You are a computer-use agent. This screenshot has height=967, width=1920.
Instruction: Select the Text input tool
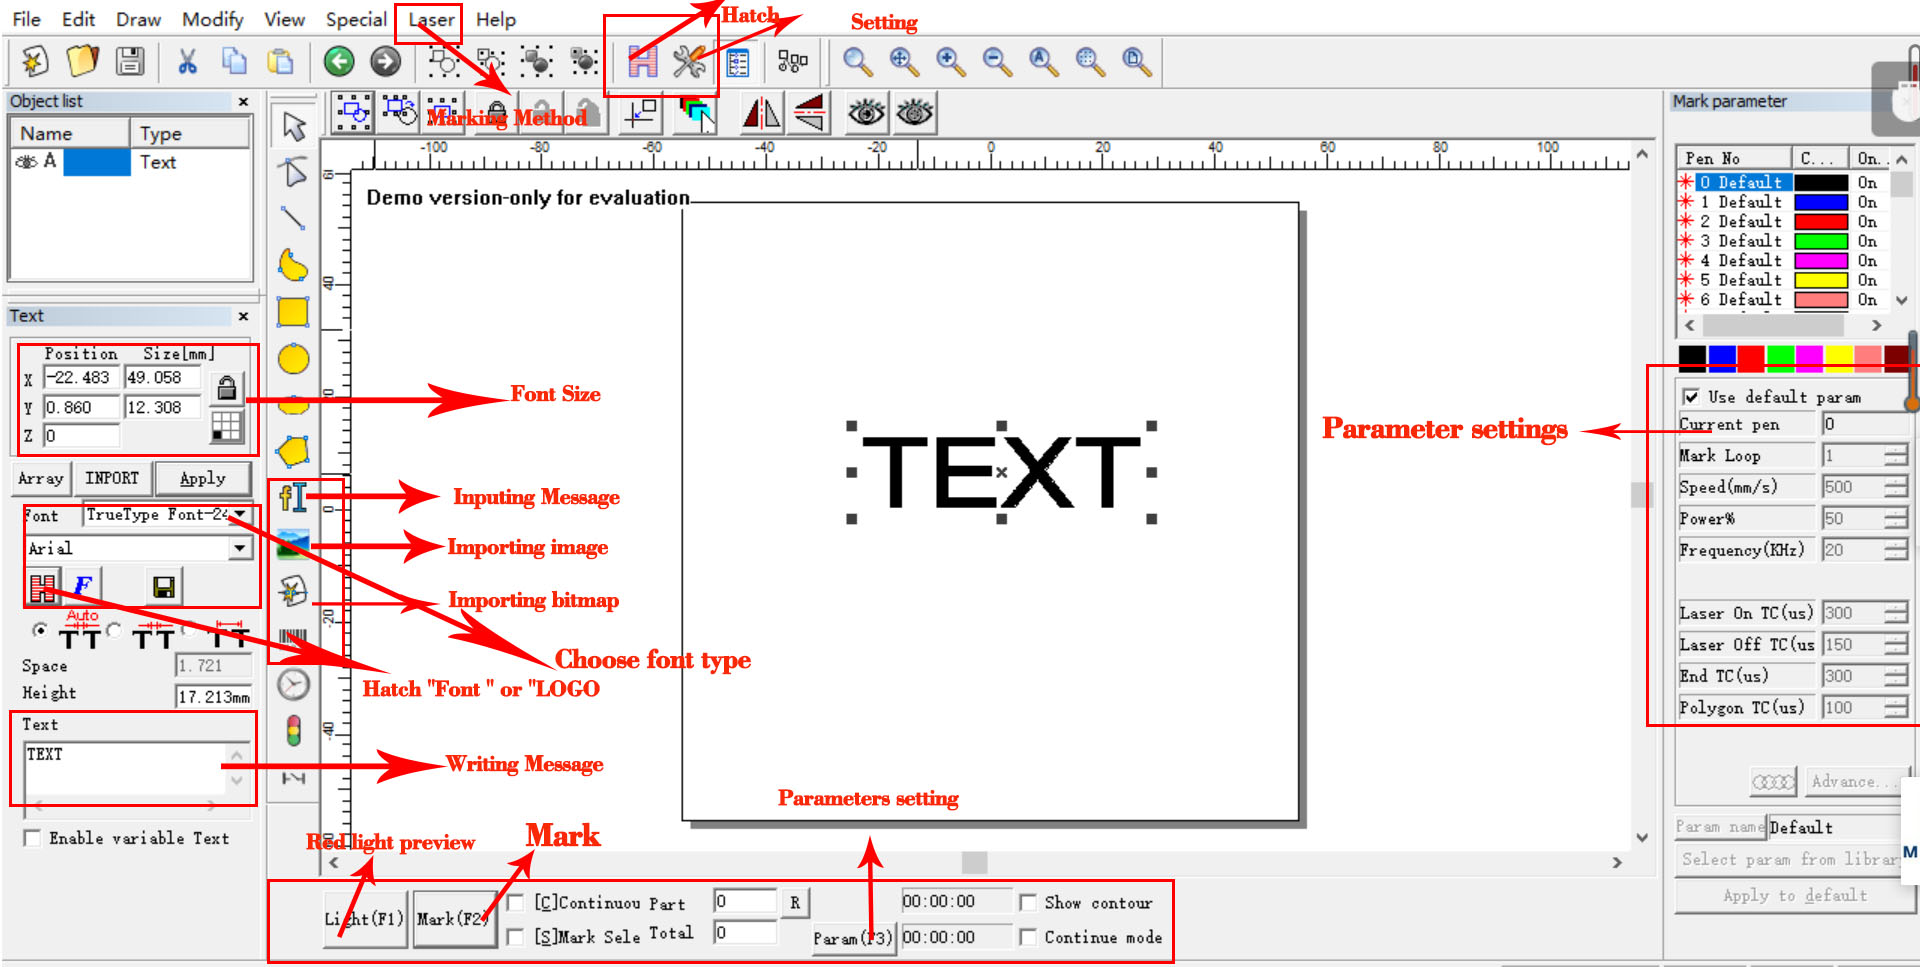tap(293, 497)
